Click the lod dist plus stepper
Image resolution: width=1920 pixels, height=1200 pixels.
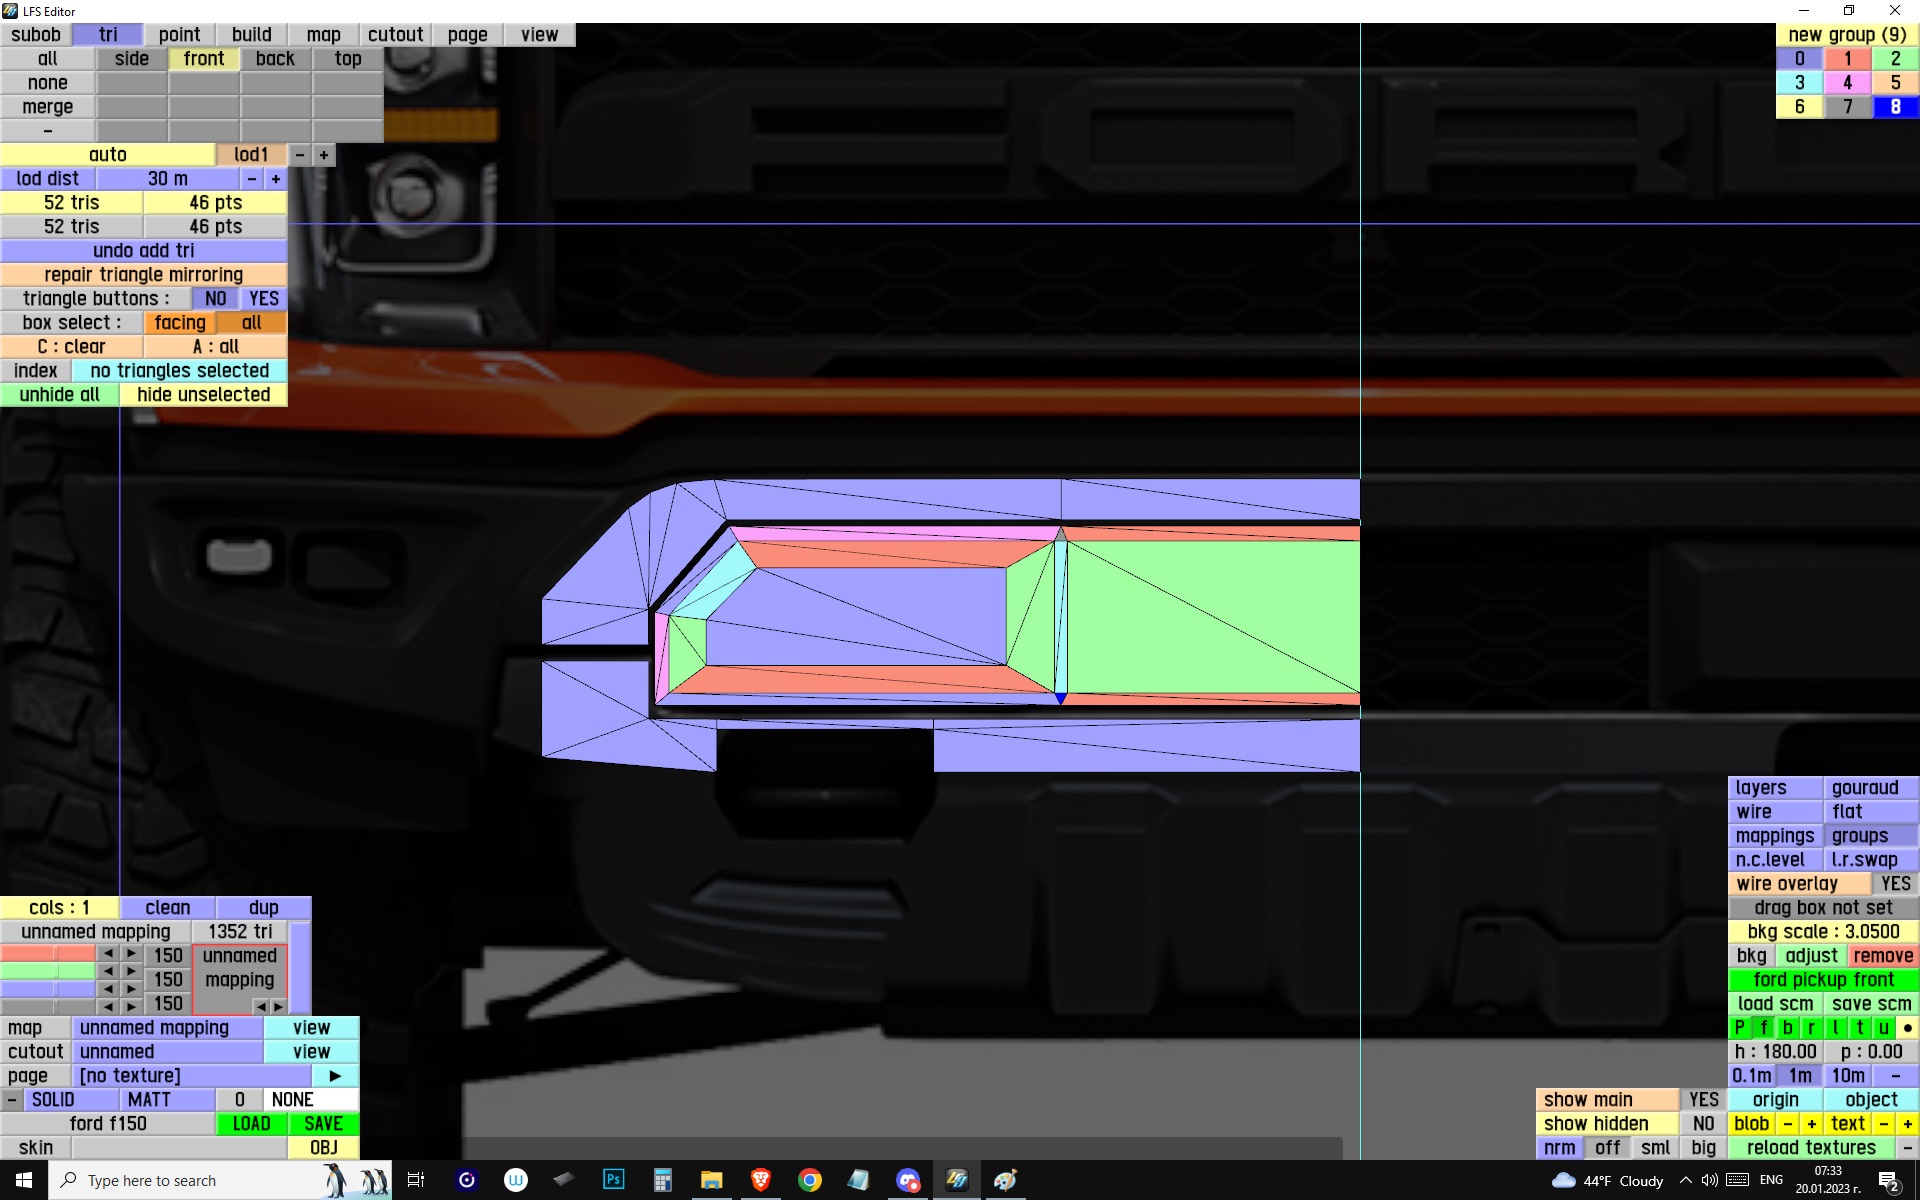276,179
